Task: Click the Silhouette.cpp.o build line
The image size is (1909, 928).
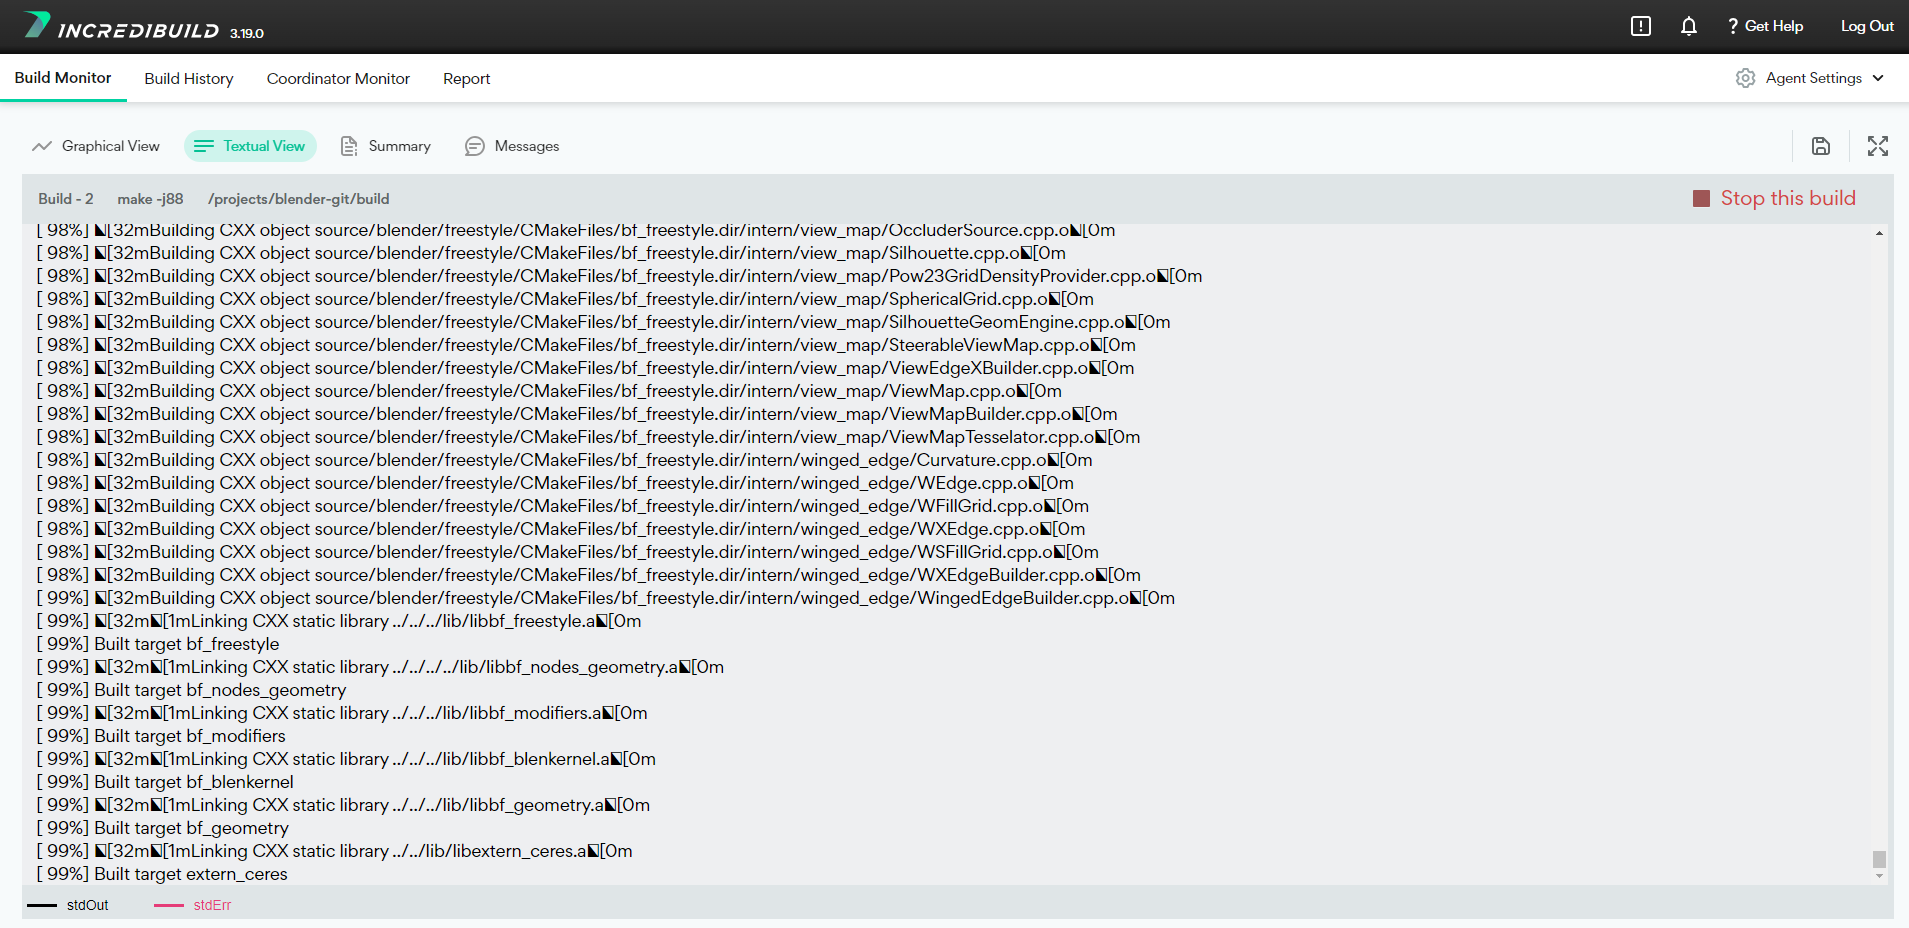Action: [x=551, y=253]
